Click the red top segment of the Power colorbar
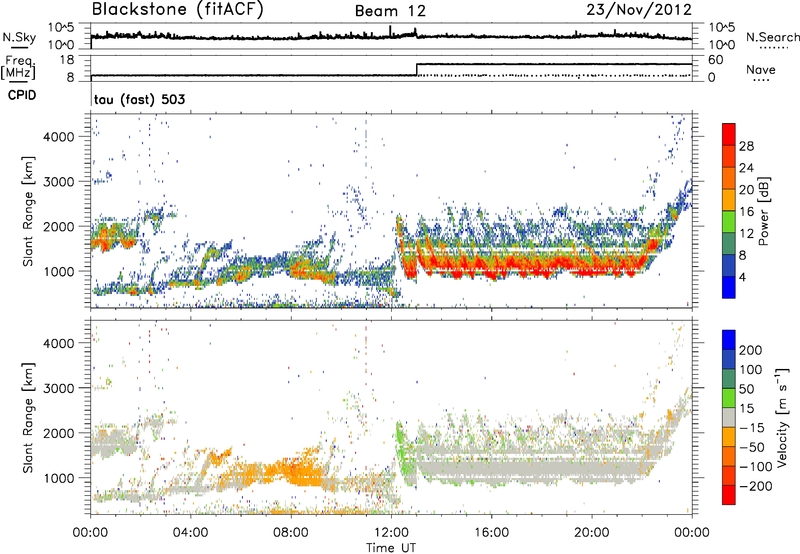This screenshot has height=554, width=800. pos(729,134)
